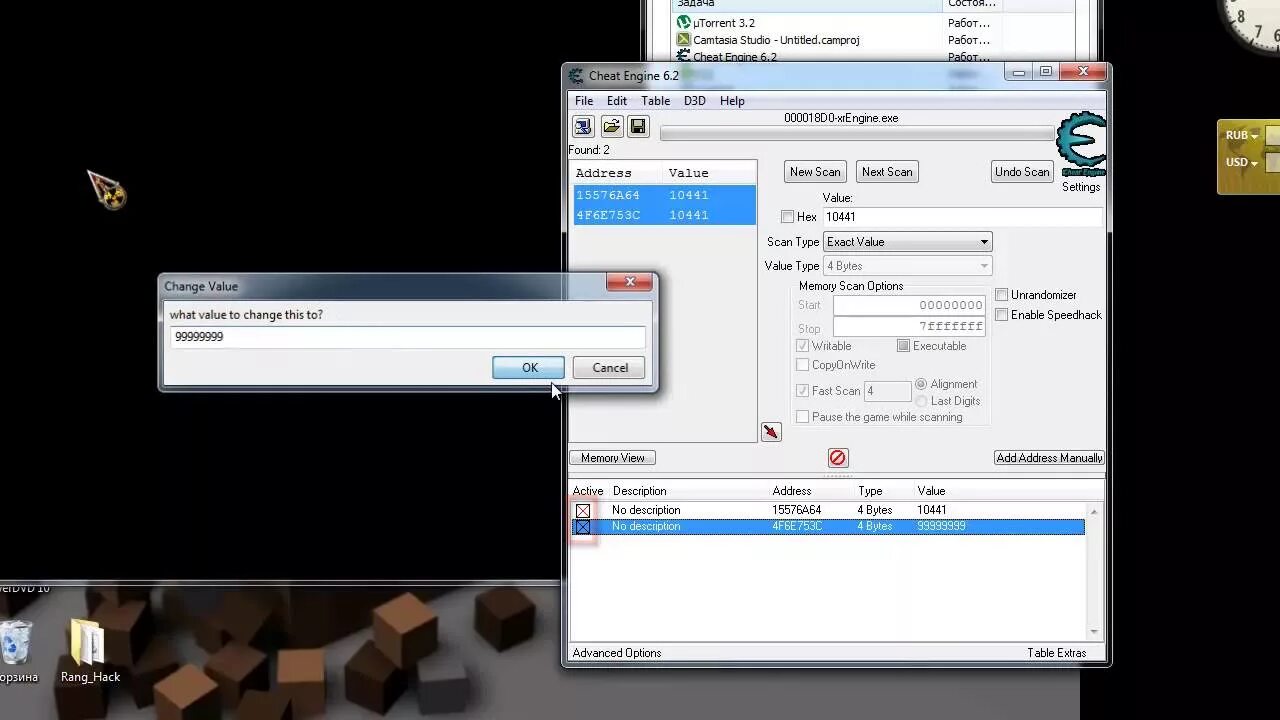This screenshot has width=1280, height=720.
Task: Toggle the CopyOnWrite checkbox
Action: pyautogui.click(x=802, y=365)
